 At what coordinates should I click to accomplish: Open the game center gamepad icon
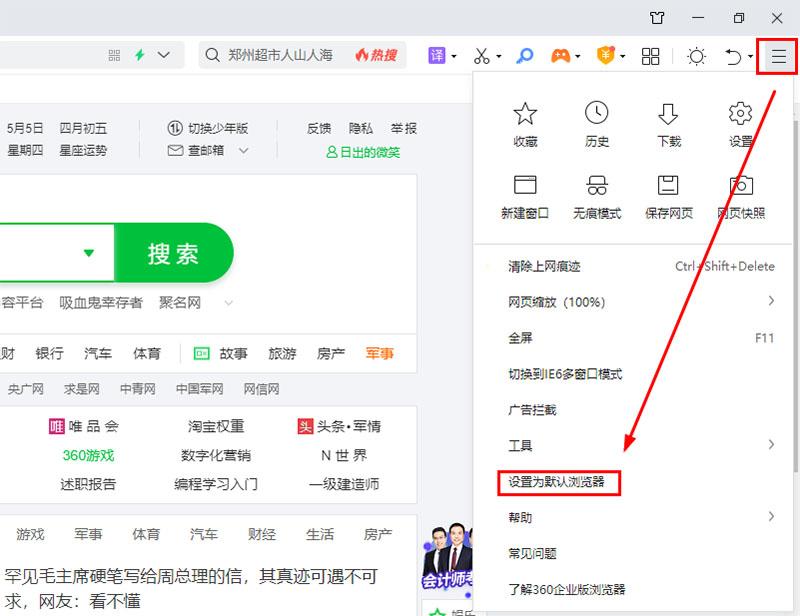(562, 56)
